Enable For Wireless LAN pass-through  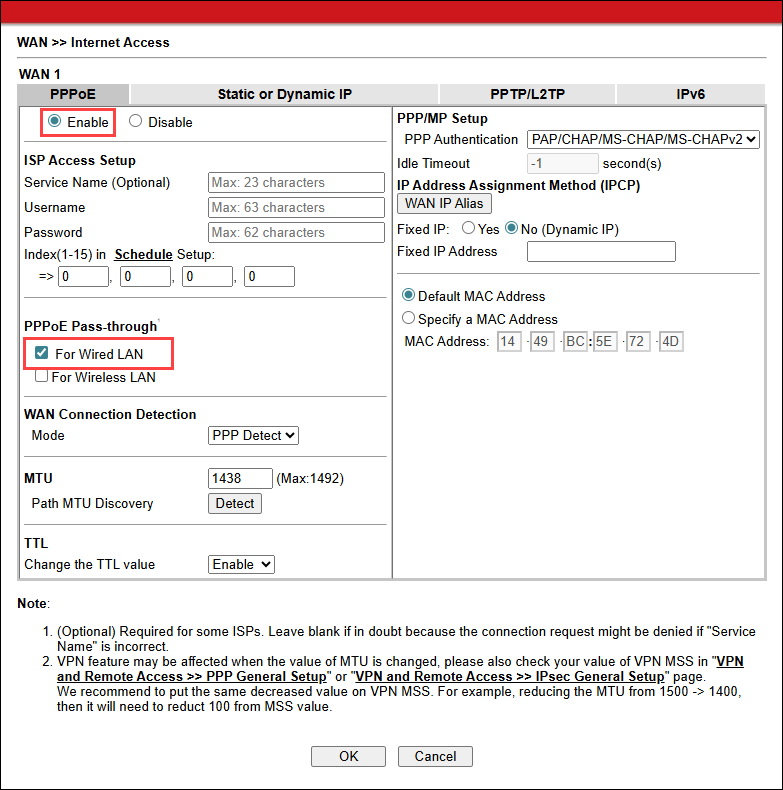41,377
